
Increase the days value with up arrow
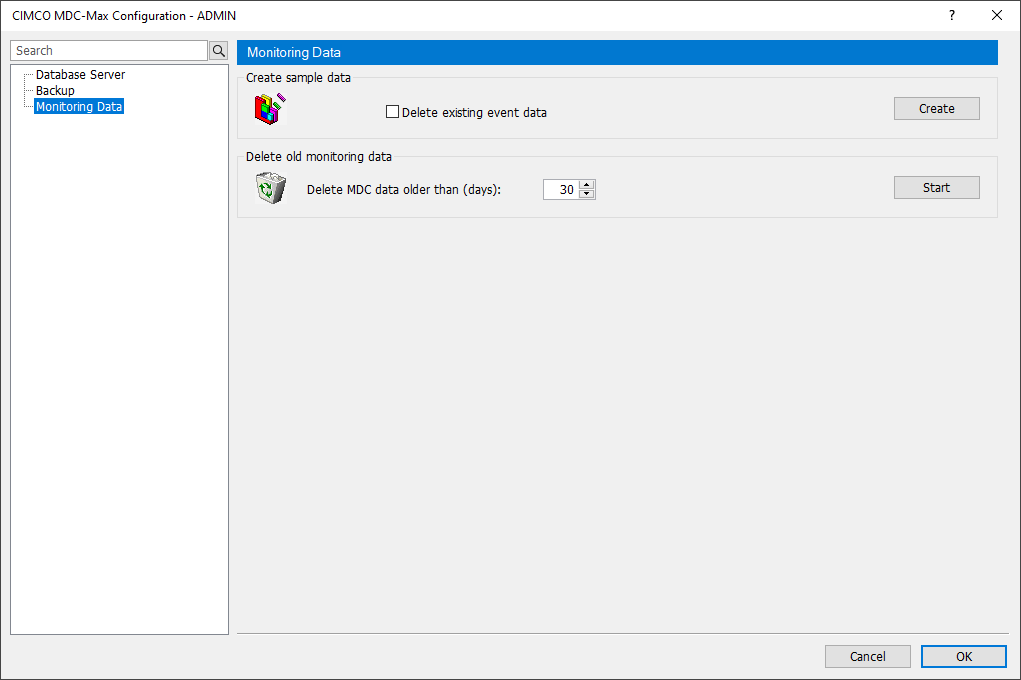pyautogui.click(x=587, y=184)
